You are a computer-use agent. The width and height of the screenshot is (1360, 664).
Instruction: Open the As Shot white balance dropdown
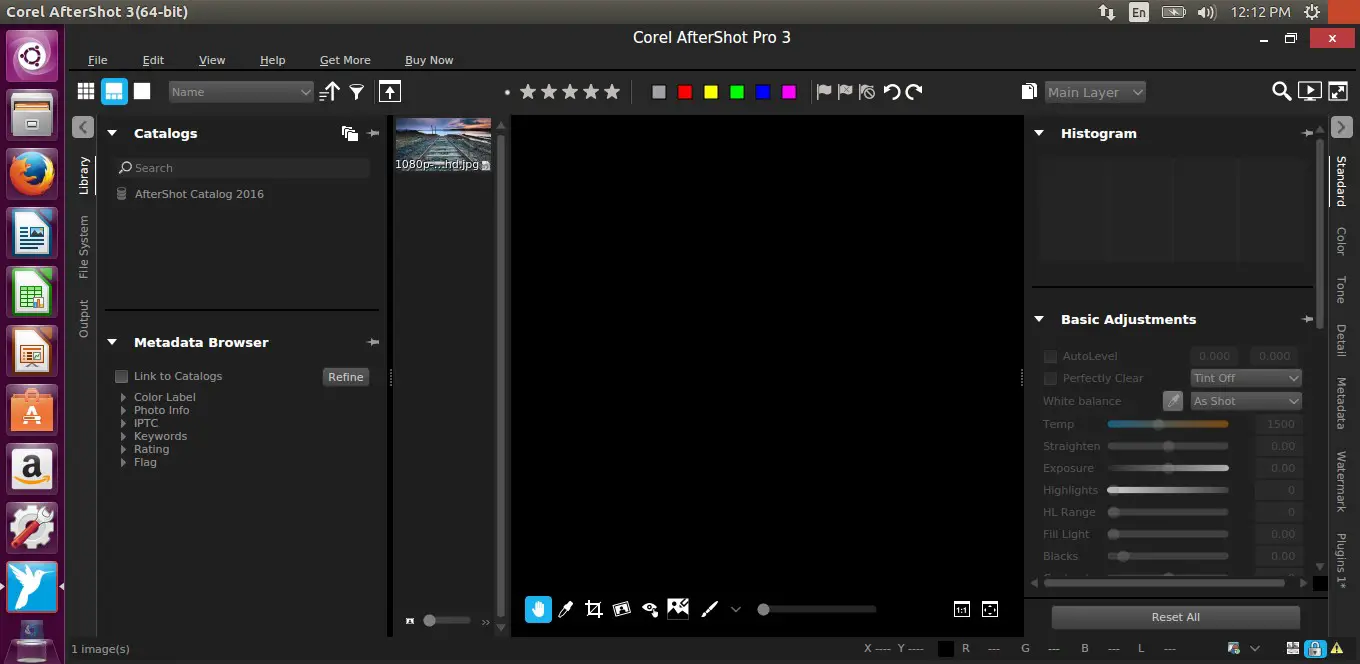coord(1246,401)
